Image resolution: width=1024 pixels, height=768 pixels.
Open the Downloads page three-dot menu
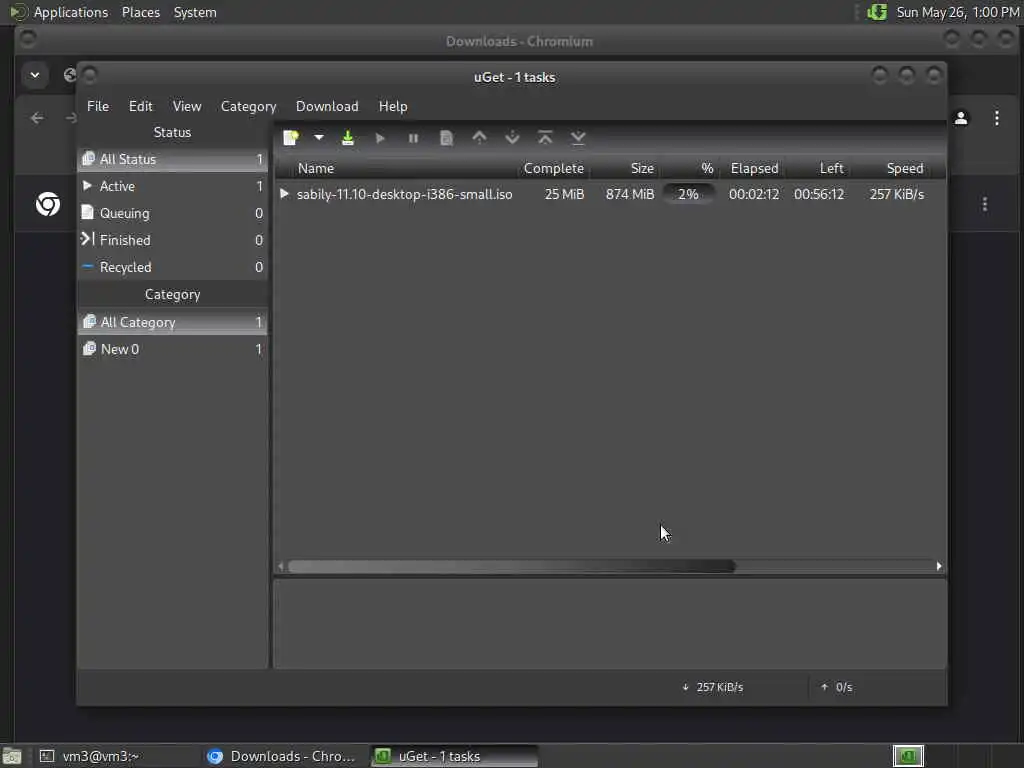point(985,204)
